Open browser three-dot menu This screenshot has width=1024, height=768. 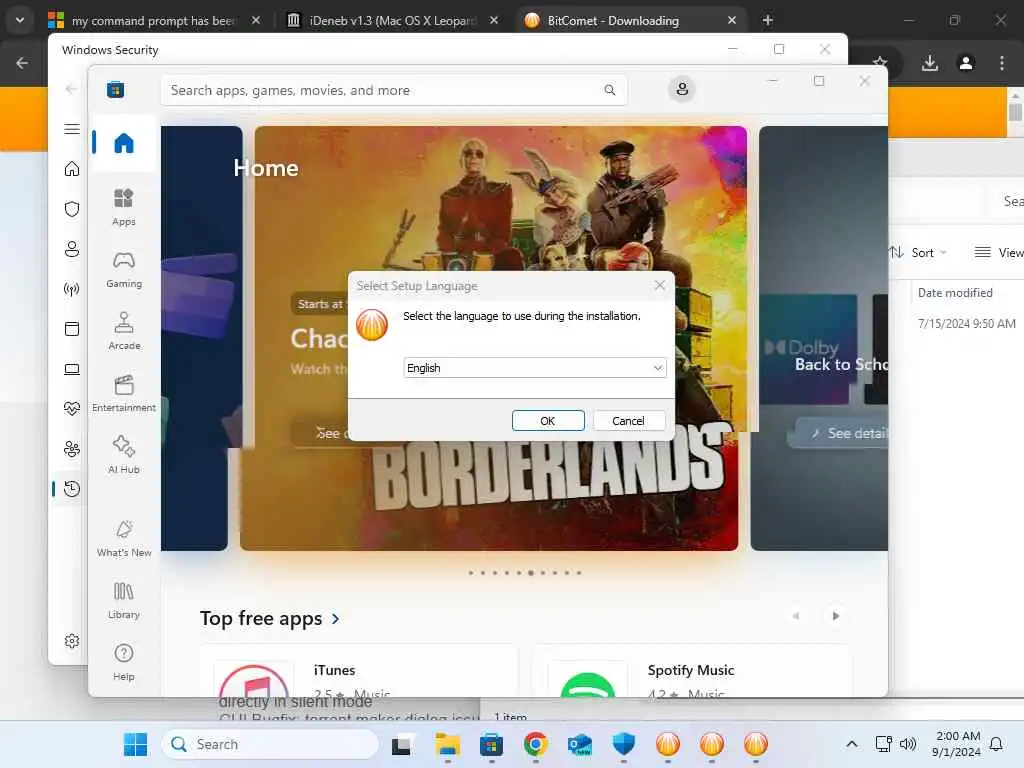[1002, 63]
